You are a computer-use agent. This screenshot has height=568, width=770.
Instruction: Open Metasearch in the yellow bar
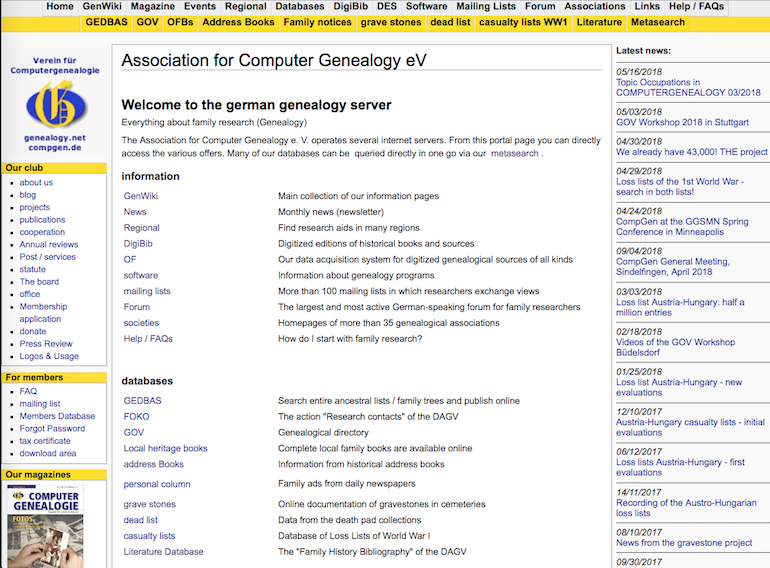(x=658, y=23)
